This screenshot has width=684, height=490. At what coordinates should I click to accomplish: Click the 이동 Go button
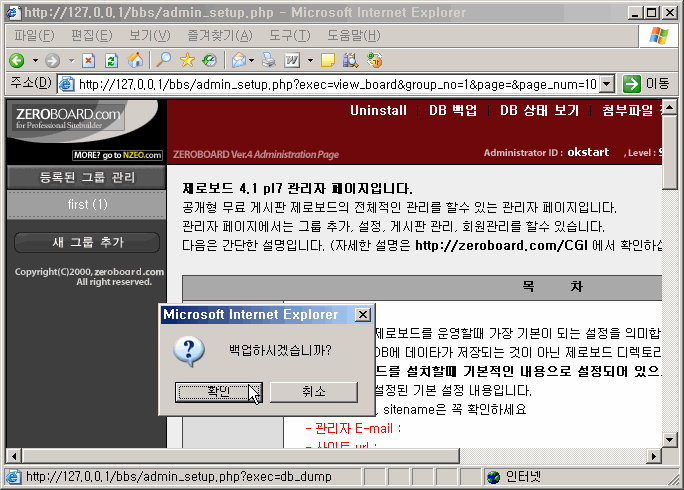click(x=646, y=84)
